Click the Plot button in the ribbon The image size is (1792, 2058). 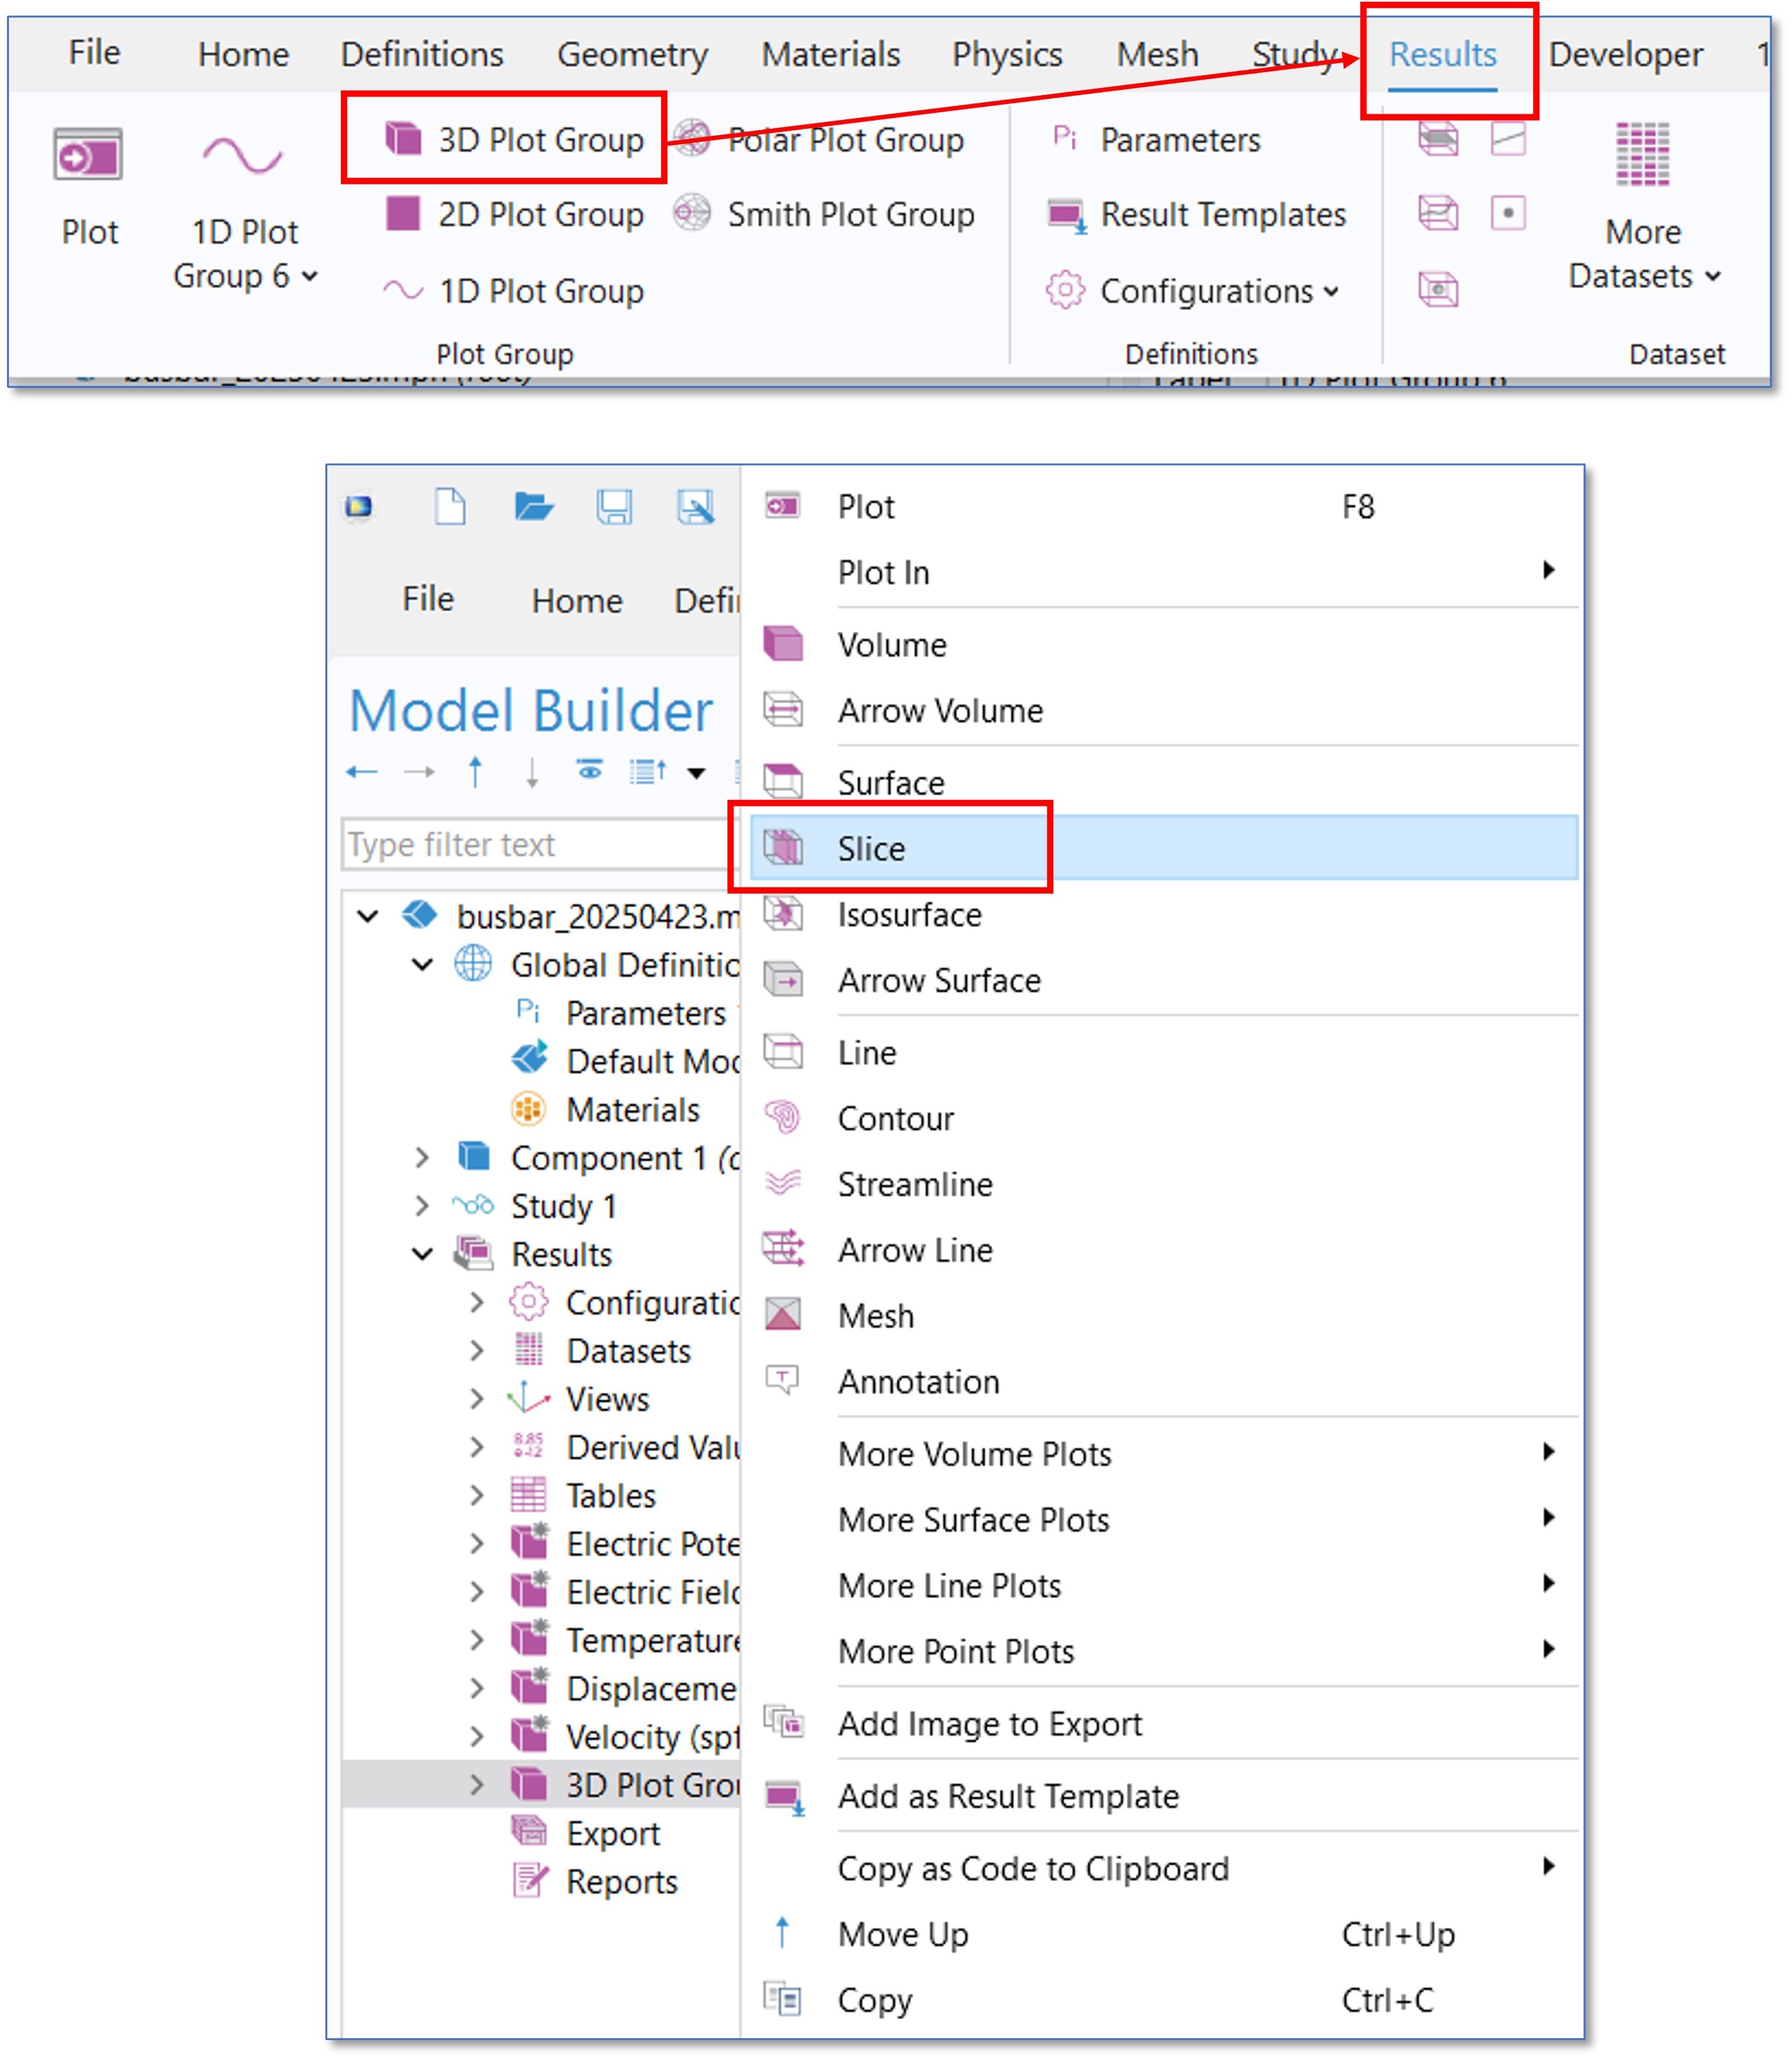(89, 185)
